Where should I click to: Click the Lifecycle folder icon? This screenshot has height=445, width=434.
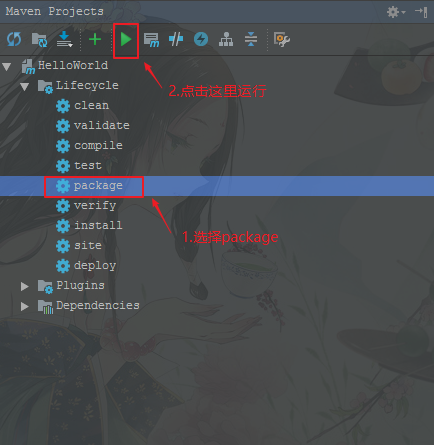click(45, 87)
